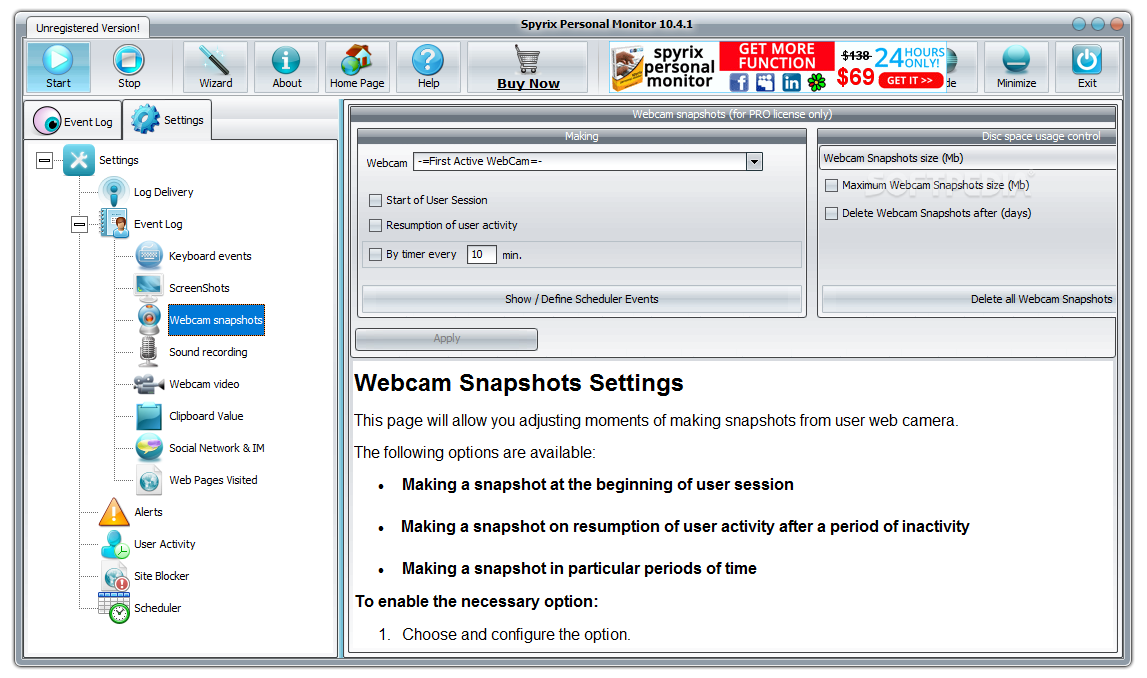Click the User Activity person icon
The height and width of the screenshot is (678, 1147).
point(115,544)
